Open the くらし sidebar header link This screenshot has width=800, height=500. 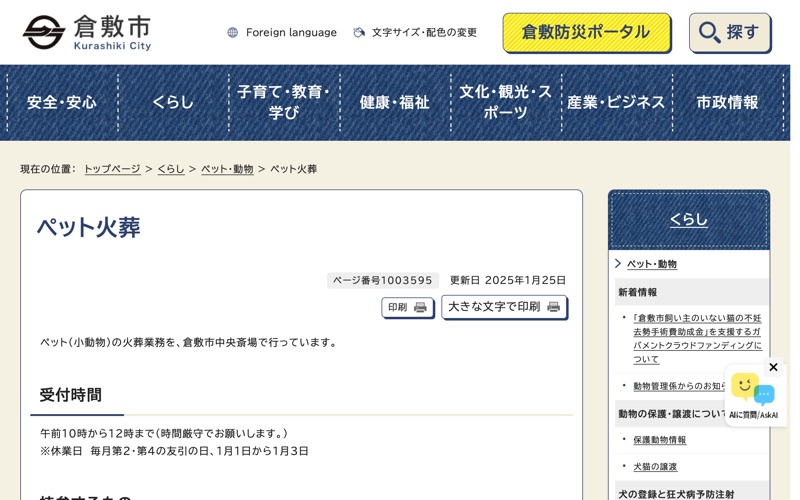coord(689,219)
